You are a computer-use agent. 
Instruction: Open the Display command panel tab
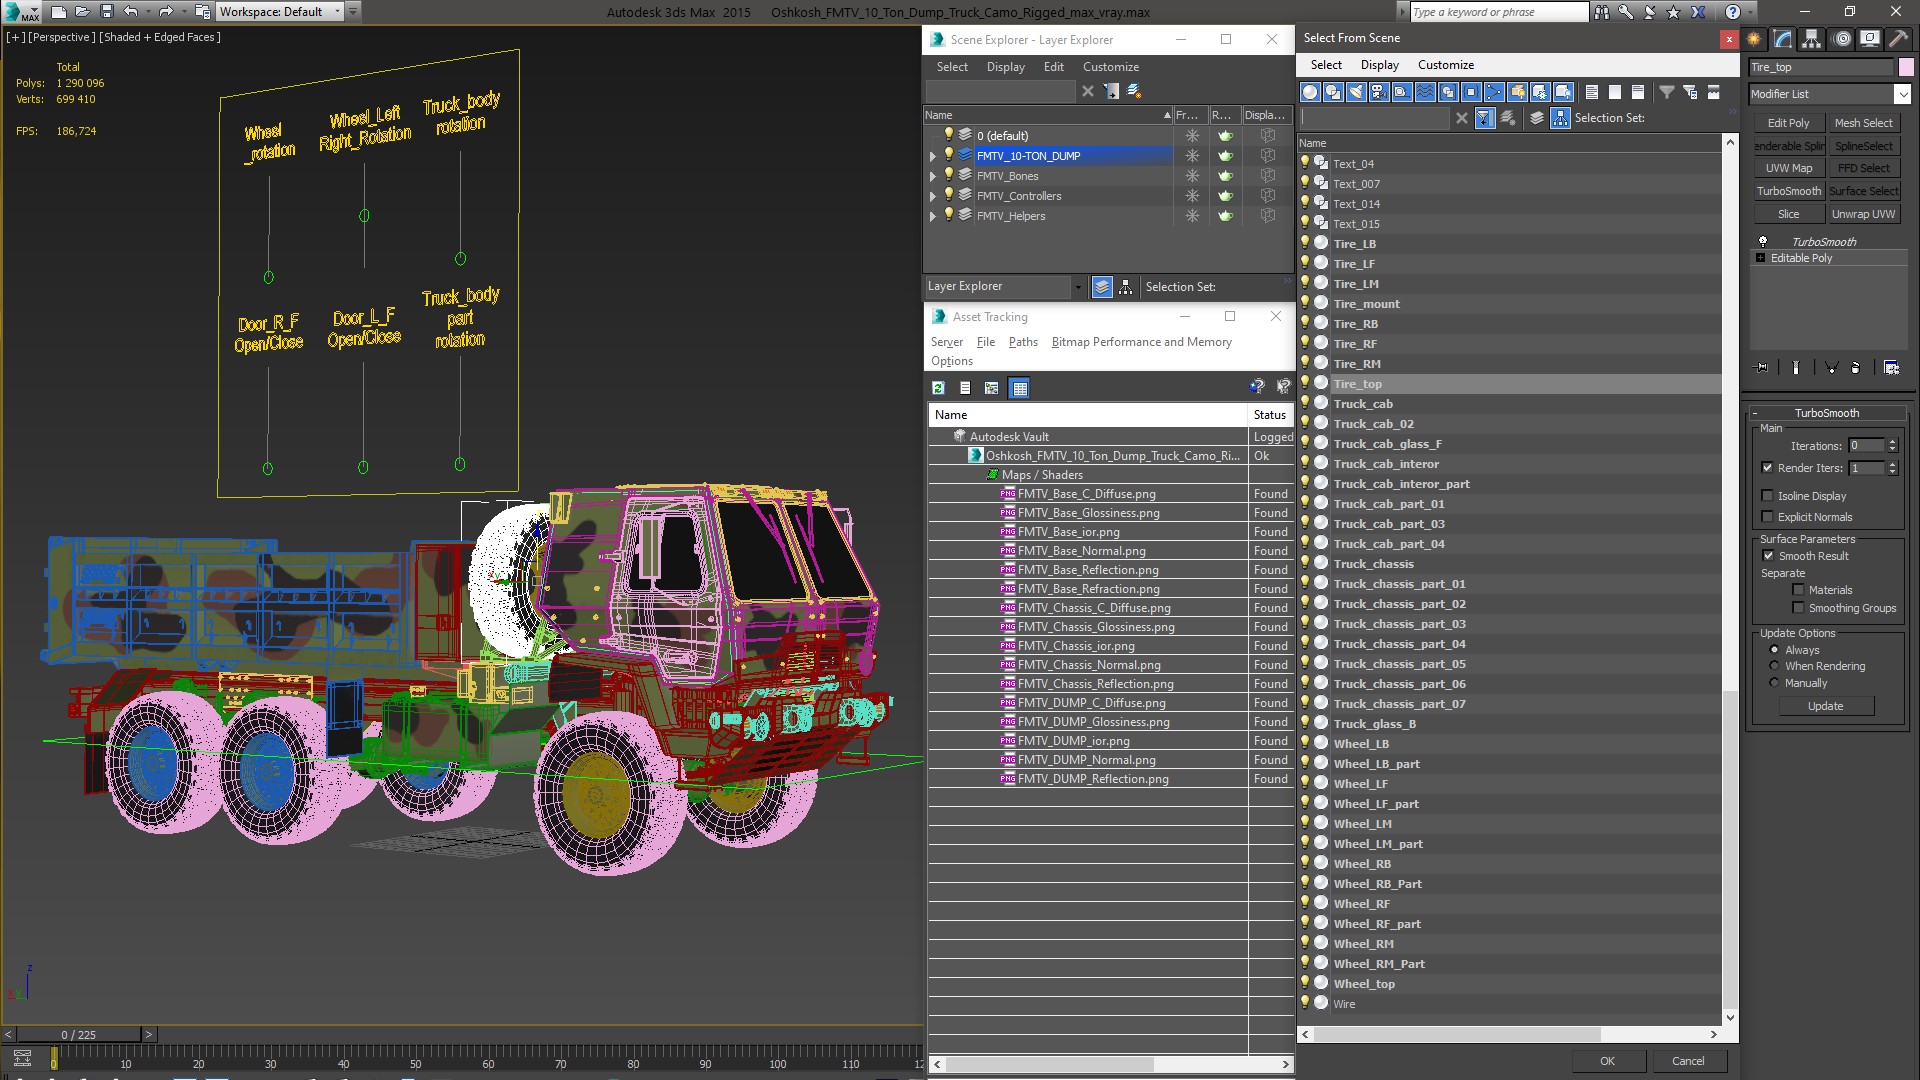[x=1868, y=39]
